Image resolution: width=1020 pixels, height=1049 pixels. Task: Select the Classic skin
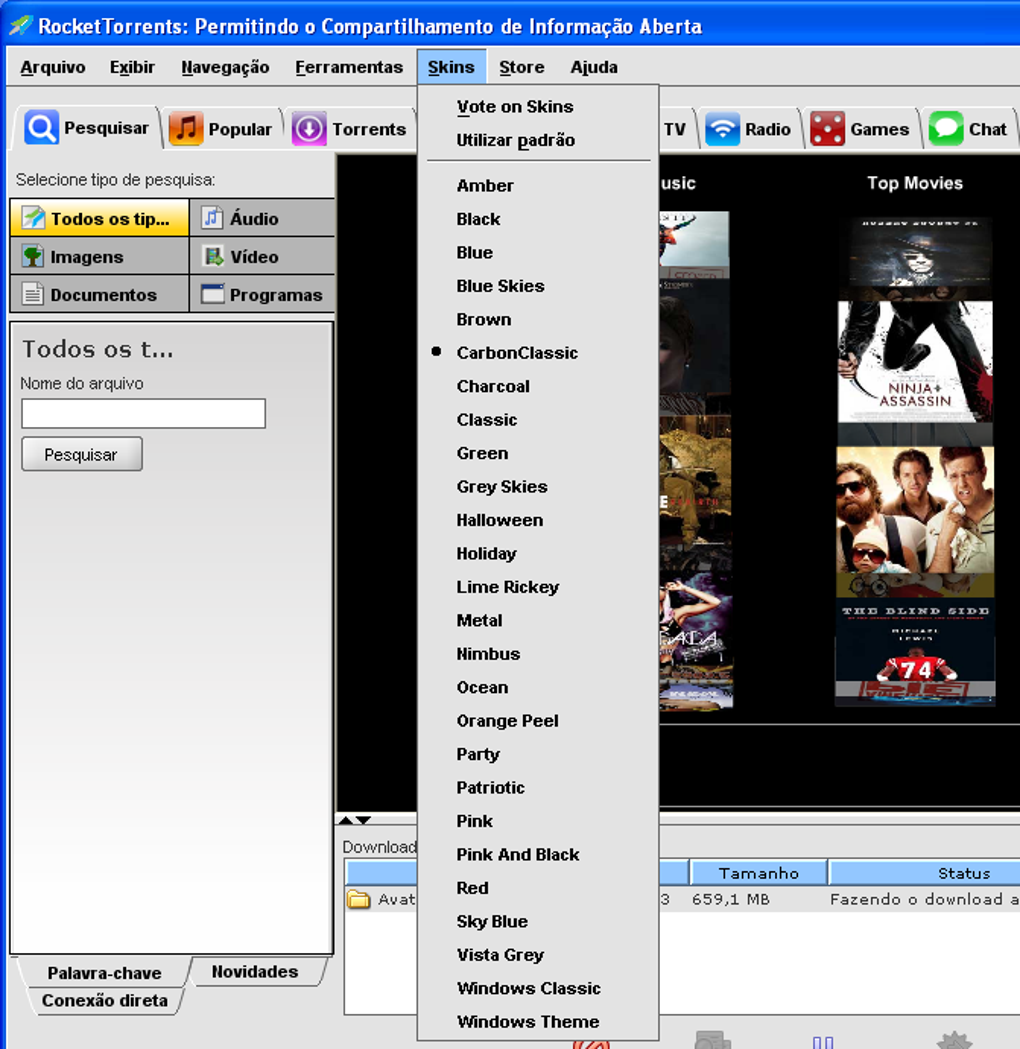tap(538, 419)
